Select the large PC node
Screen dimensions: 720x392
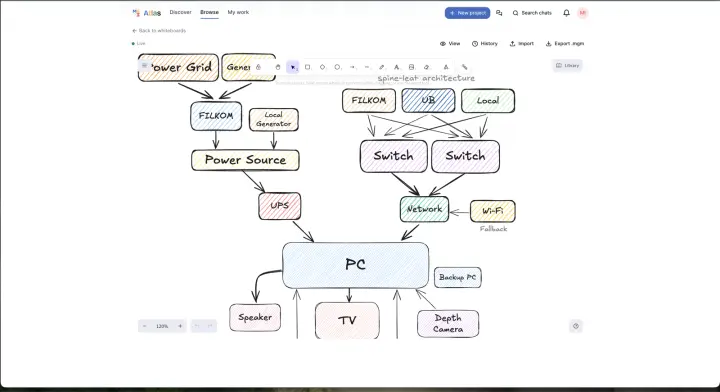point(355,265)
